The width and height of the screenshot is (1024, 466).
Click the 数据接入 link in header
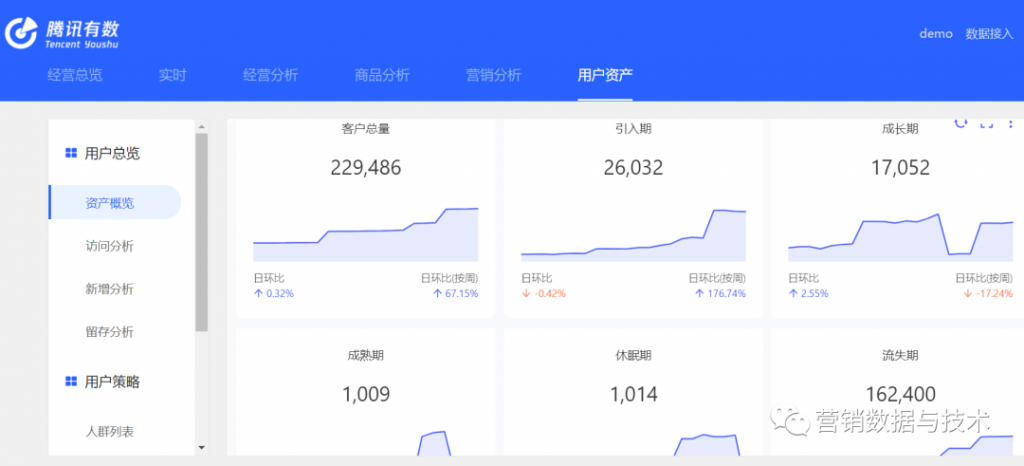coord(988,34)
